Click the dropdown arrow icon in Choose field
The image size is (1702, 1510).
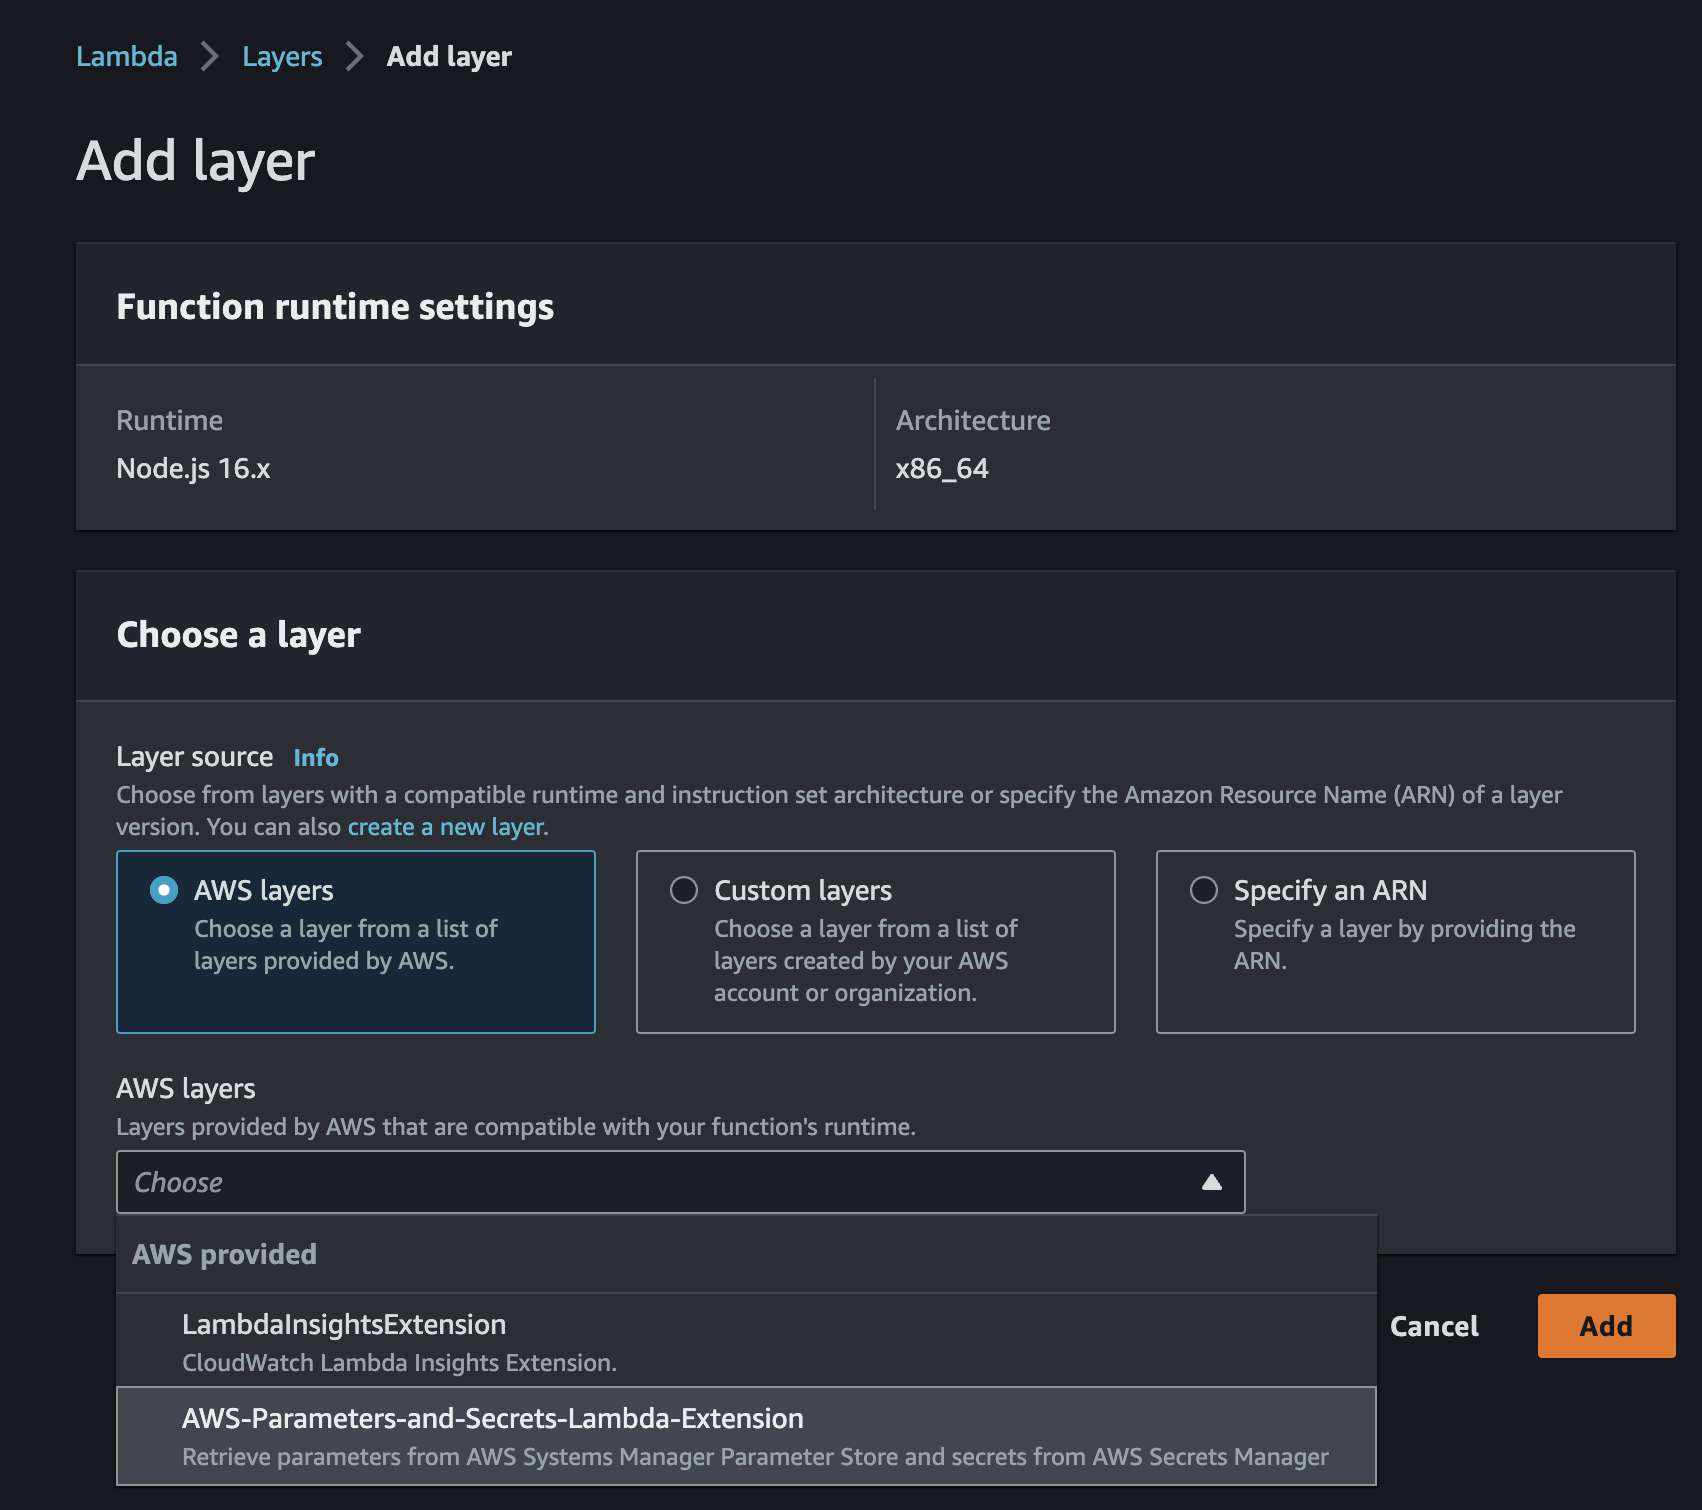pyautogui.click(x=1212, y=1182)
